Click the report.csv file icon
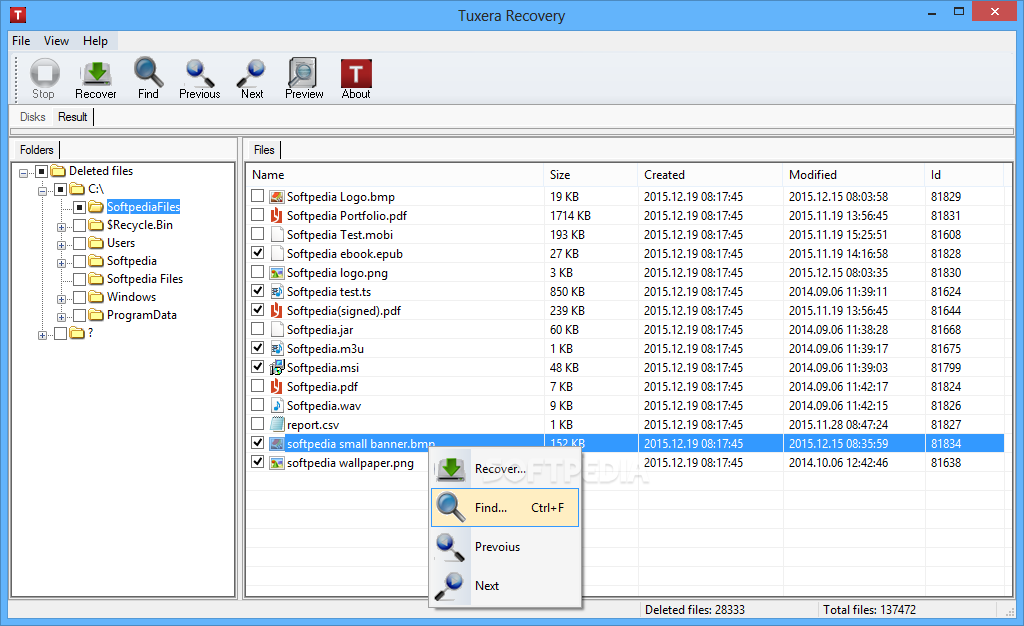This screenshot has width=1024, height=626. [277, 424]
